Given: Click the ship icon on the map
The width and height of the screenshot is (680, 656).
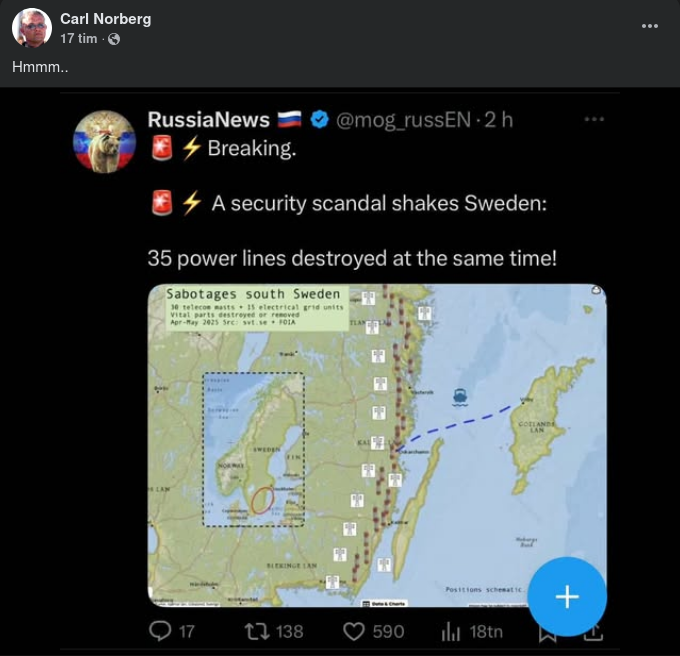Looking at the screenshot, I should [x=460, y=397].
